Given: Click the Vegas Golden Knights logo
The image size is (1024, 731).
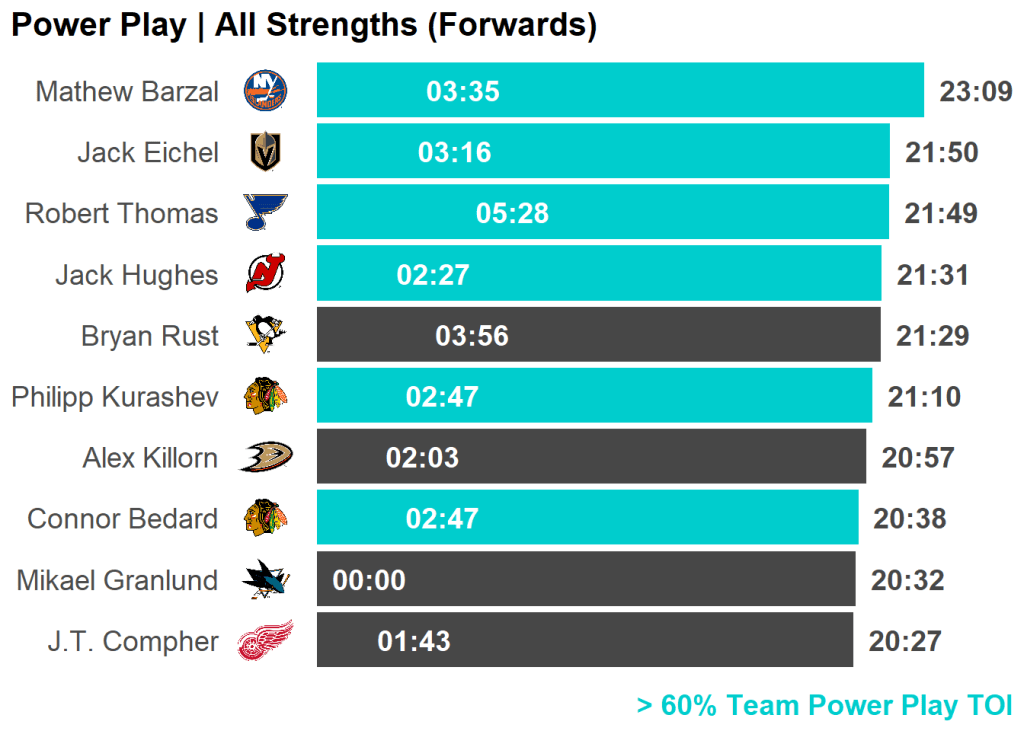Looking at the screenshot, I should pyautogui.click(x=265, y=152).
